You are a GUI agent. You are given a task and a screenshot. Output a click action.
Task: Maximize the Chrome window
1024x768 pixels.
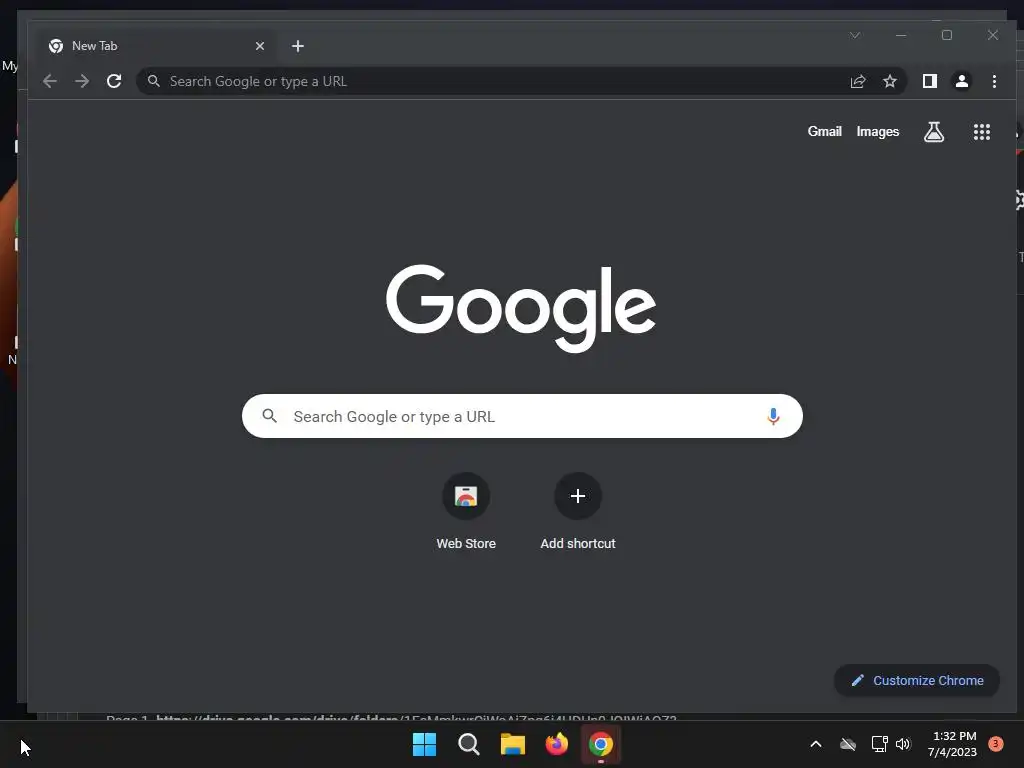[x=947, y=35]
